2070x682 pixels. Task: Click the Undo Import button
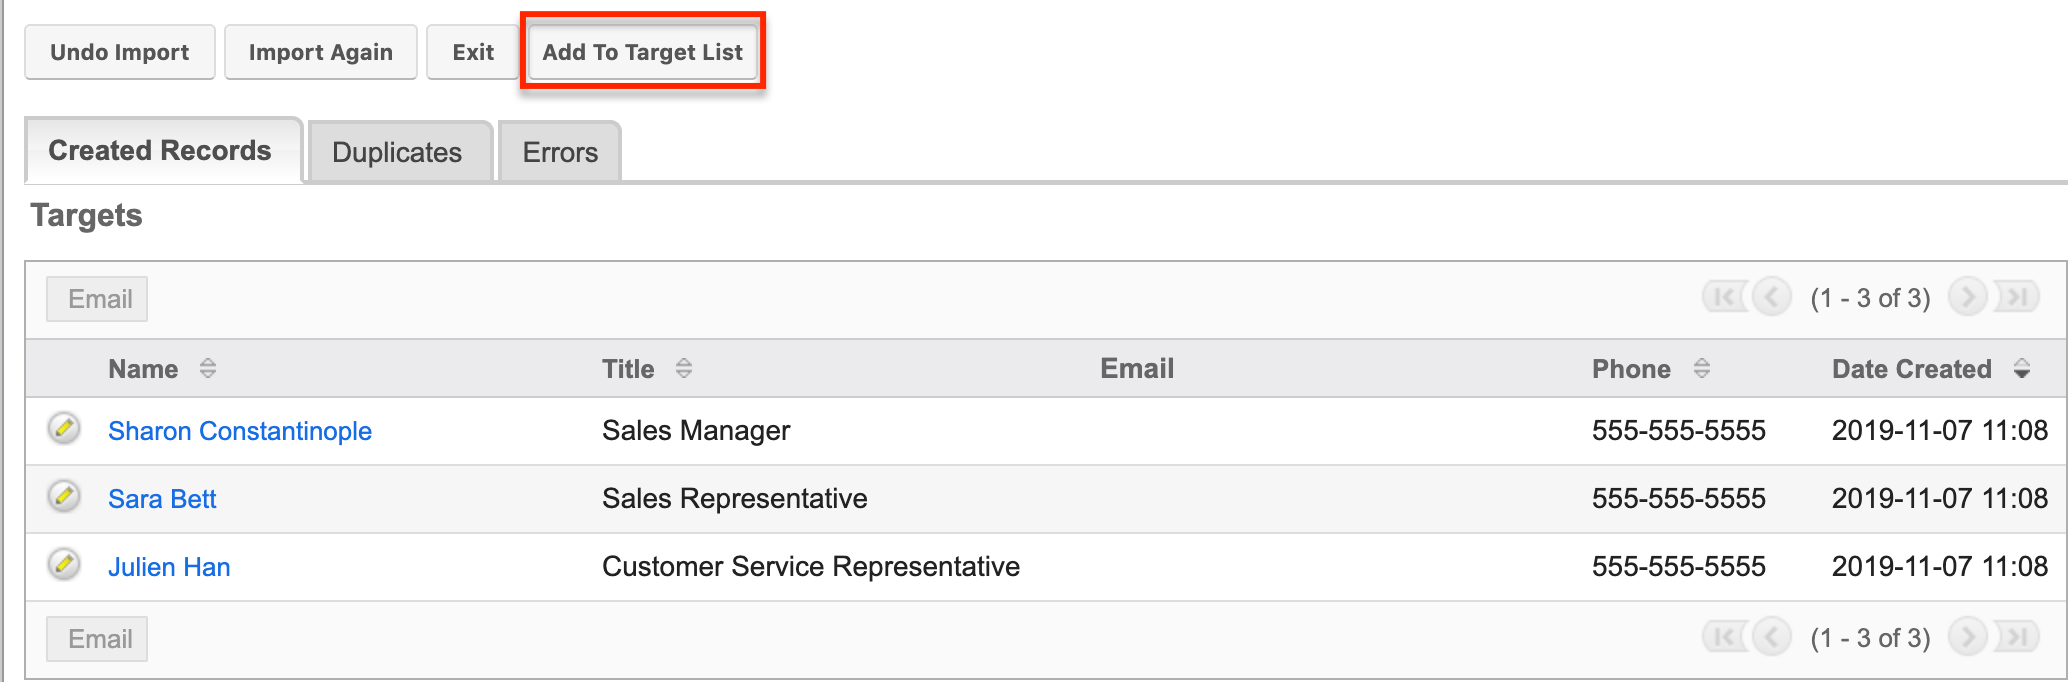[x=119, y=52]
